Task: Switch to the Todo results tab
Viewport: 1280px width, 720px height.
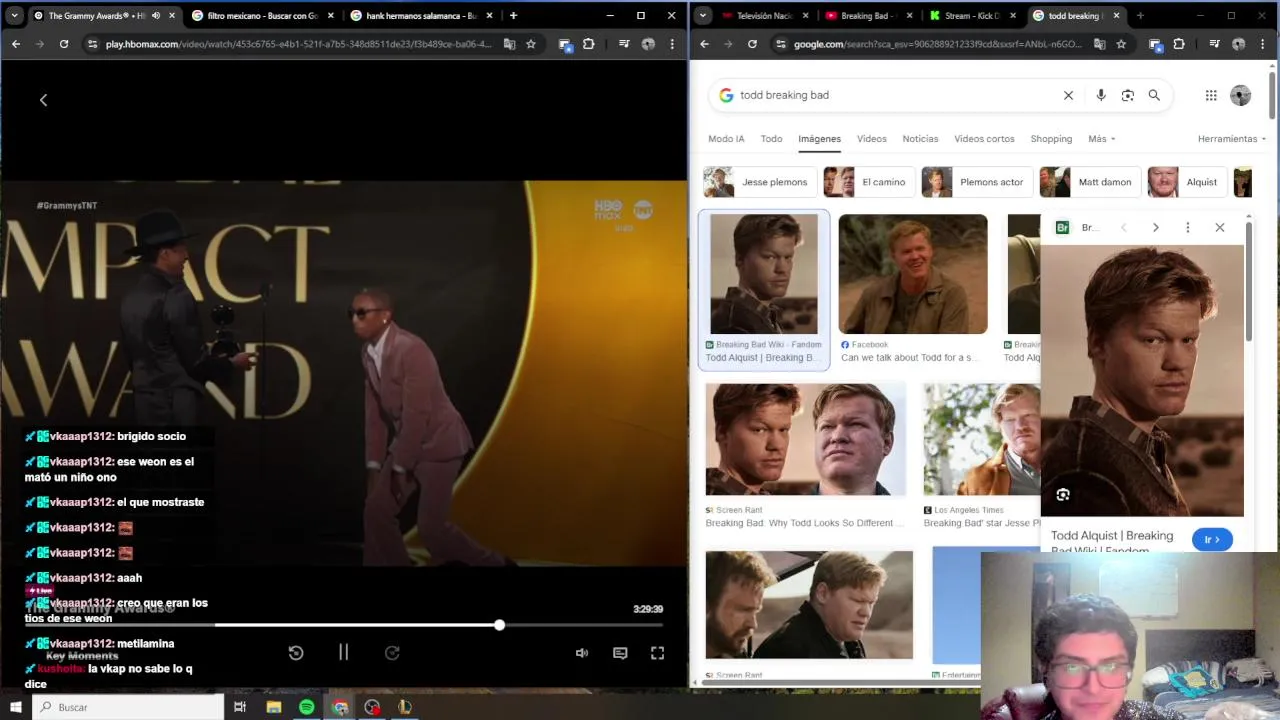Action: click(x=771, y=139)
